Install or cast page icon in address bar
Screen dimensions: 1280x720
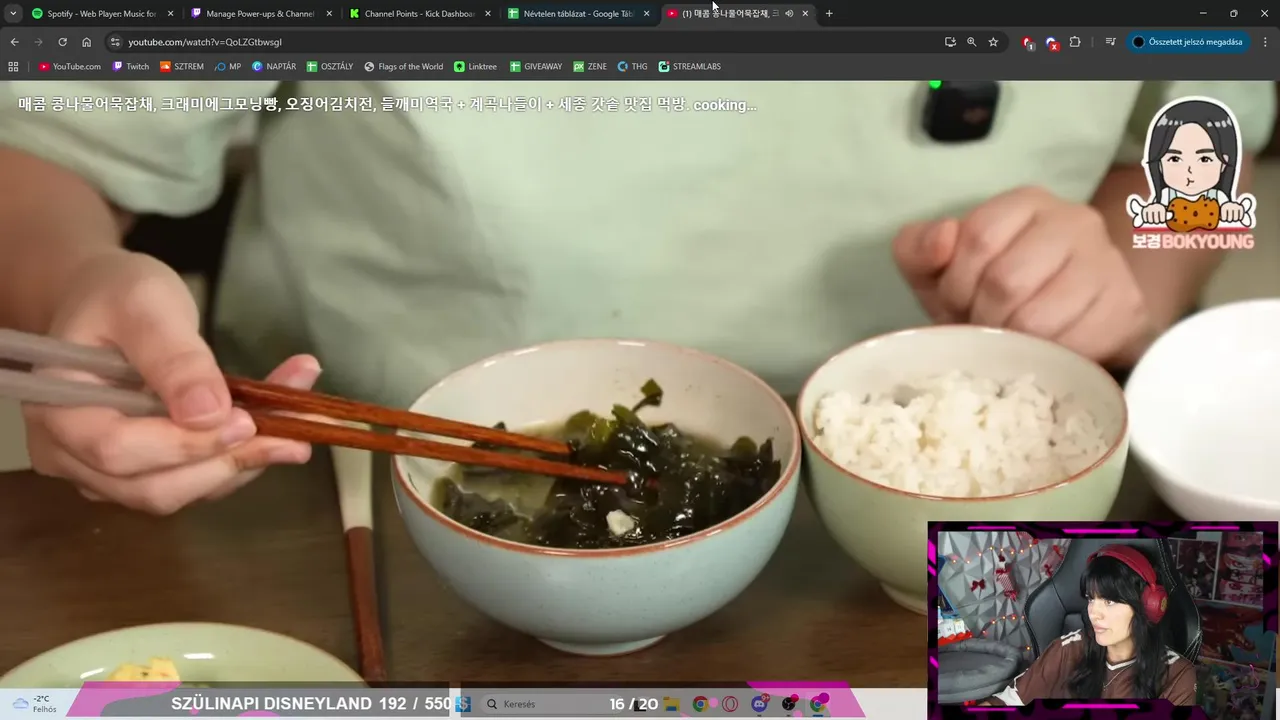(950, 42)
